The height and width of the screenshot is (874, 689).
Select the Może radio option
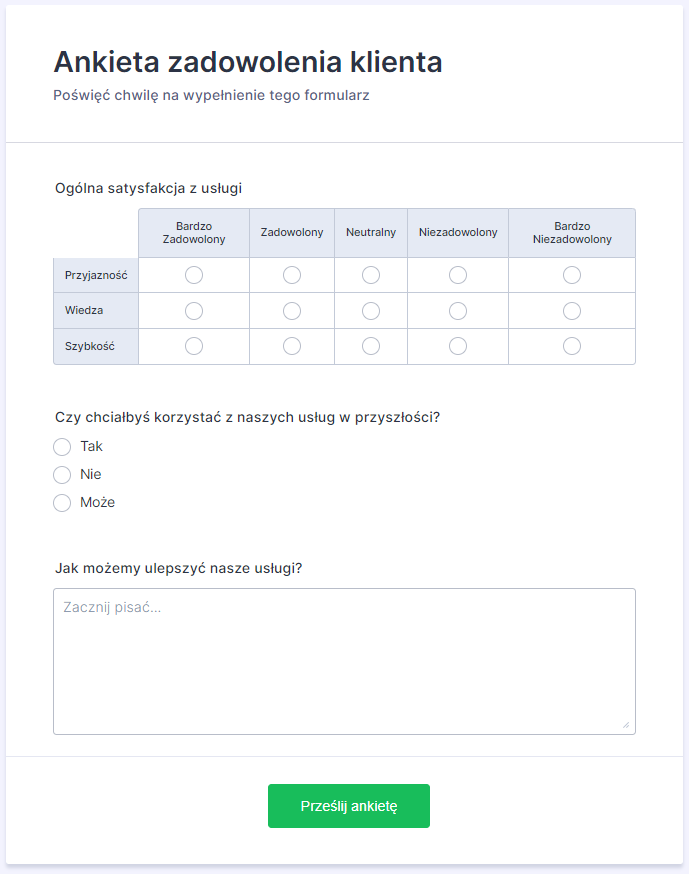click(x=62, y=503)
